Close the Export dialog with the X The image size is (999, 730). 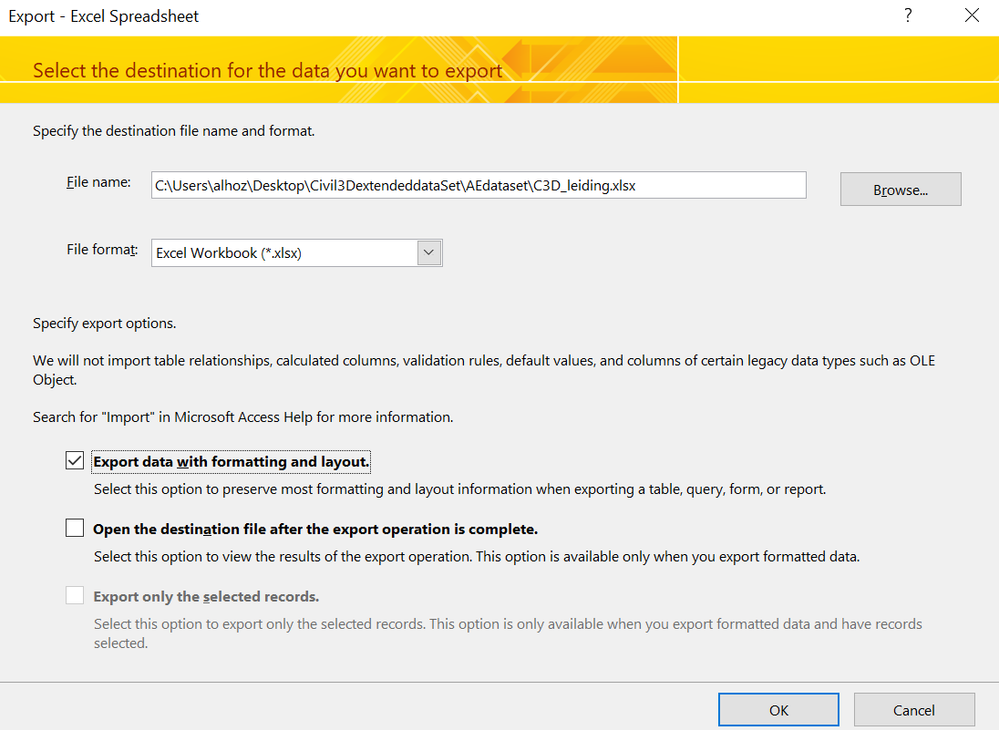971,16
